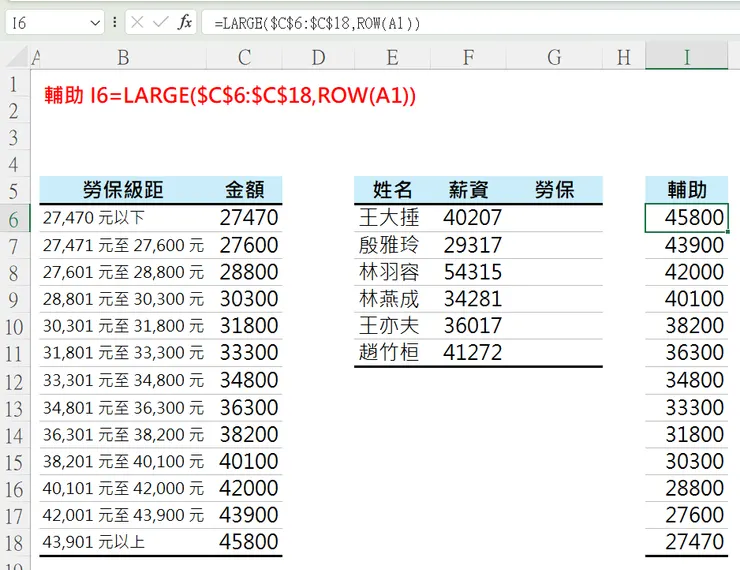Click the 勞保級距 header cell
740x570 pixels.
pos(123,190)
